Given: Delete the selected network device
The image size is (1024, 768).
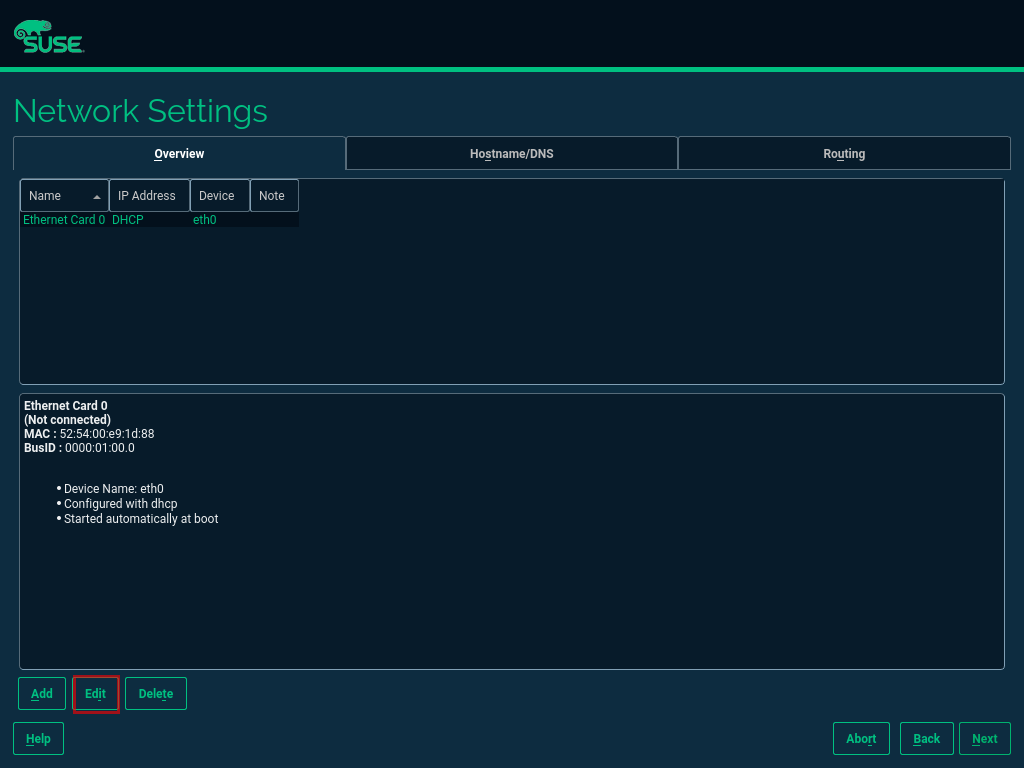Looking at the screenshot, I should point(155,693).
